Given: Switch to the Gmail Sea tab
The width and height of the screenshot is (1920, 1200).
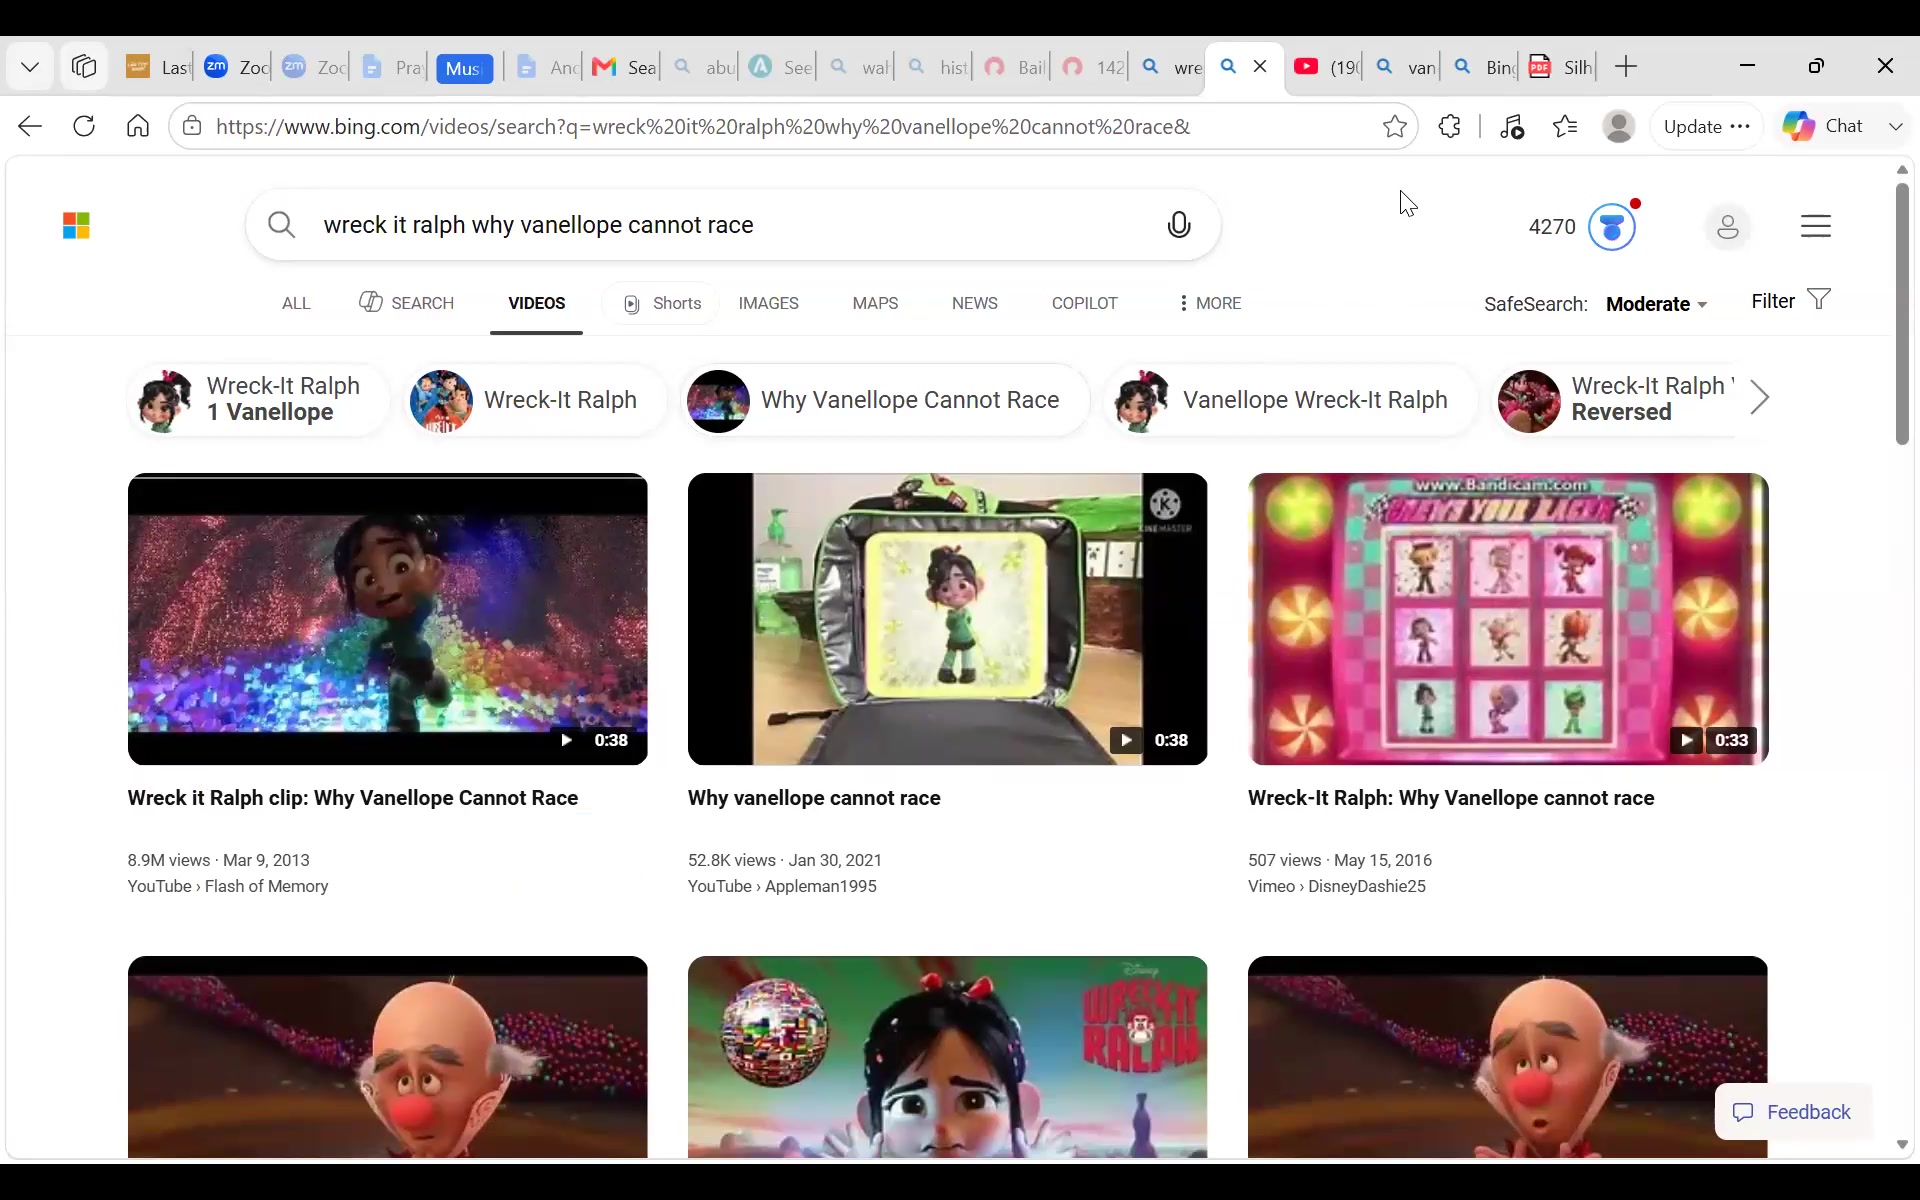Looking at the screenshot, I should (624, 67).
